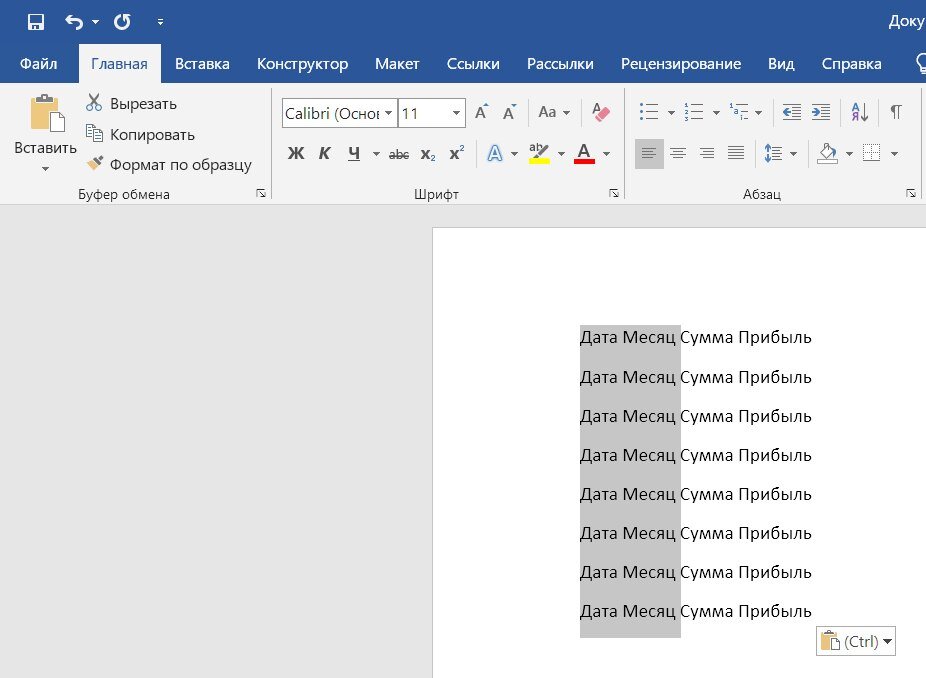Image resolution: width=926 pixels, height=678 pixels.
Task: Toggle underline with the Ч button
Action: [354, 154]
